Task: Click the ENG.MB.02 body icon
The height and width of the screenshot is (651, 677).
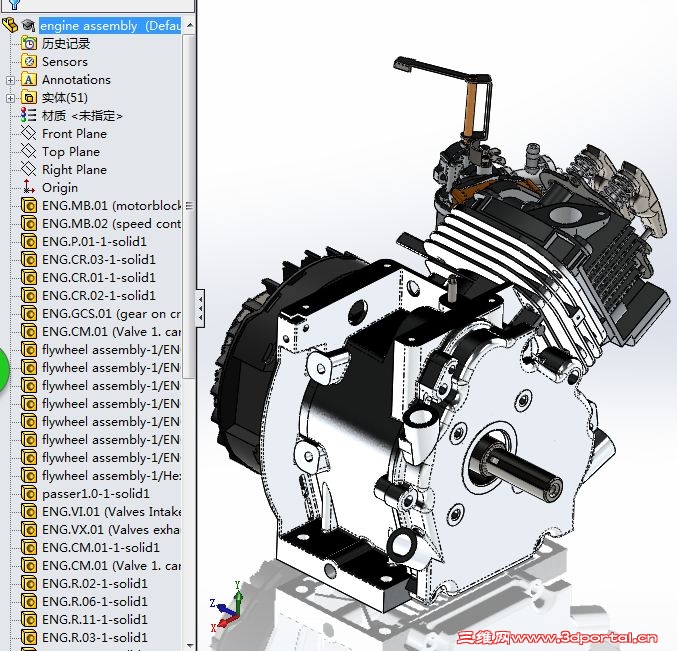Action: pyautogui.click(x=29, y=223)
